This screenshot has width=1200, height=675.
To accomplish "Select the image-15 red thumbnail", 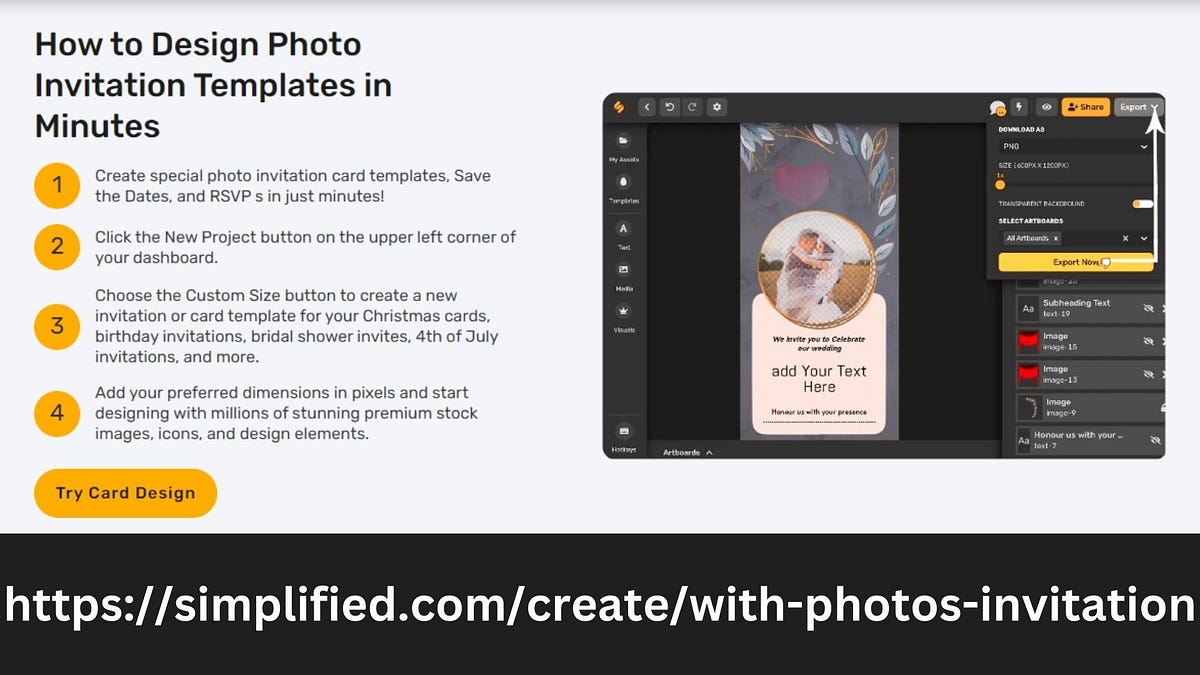I will [1028, 341].
